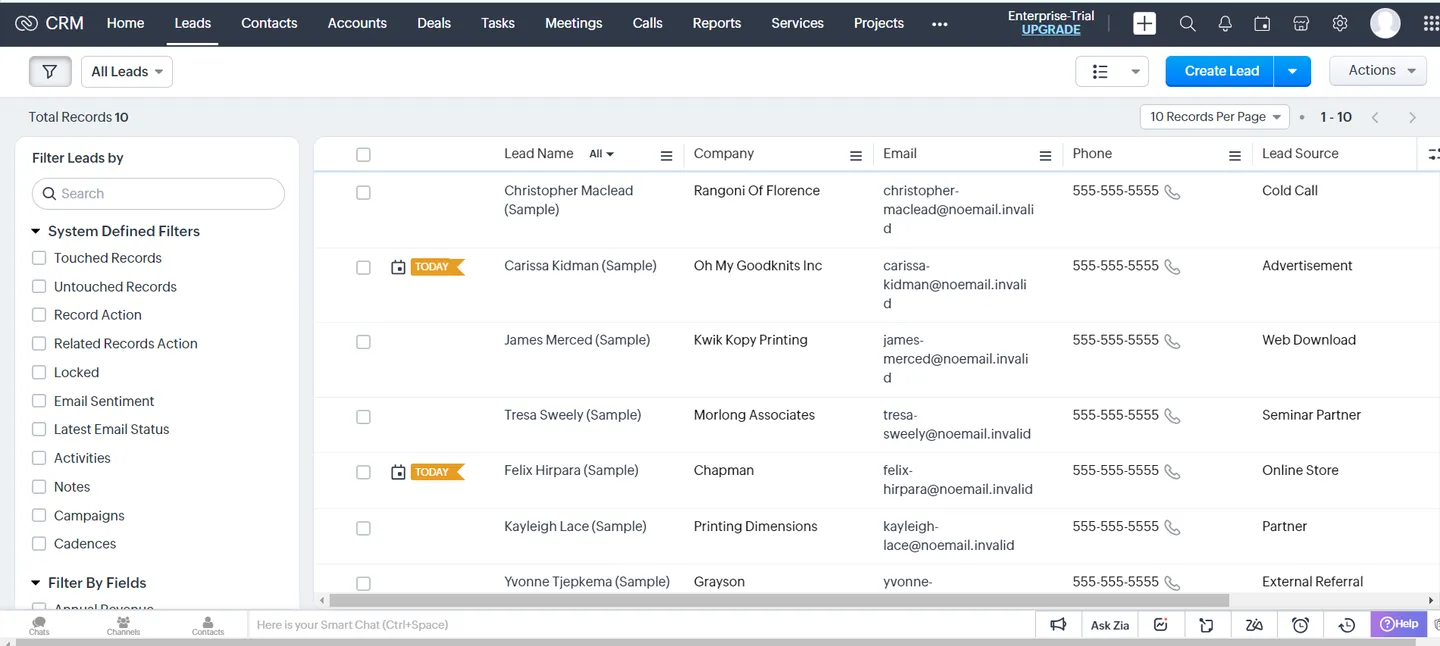Open the lead filter funnel icon
Screen dimensions: 1440x646
point(50,71)
